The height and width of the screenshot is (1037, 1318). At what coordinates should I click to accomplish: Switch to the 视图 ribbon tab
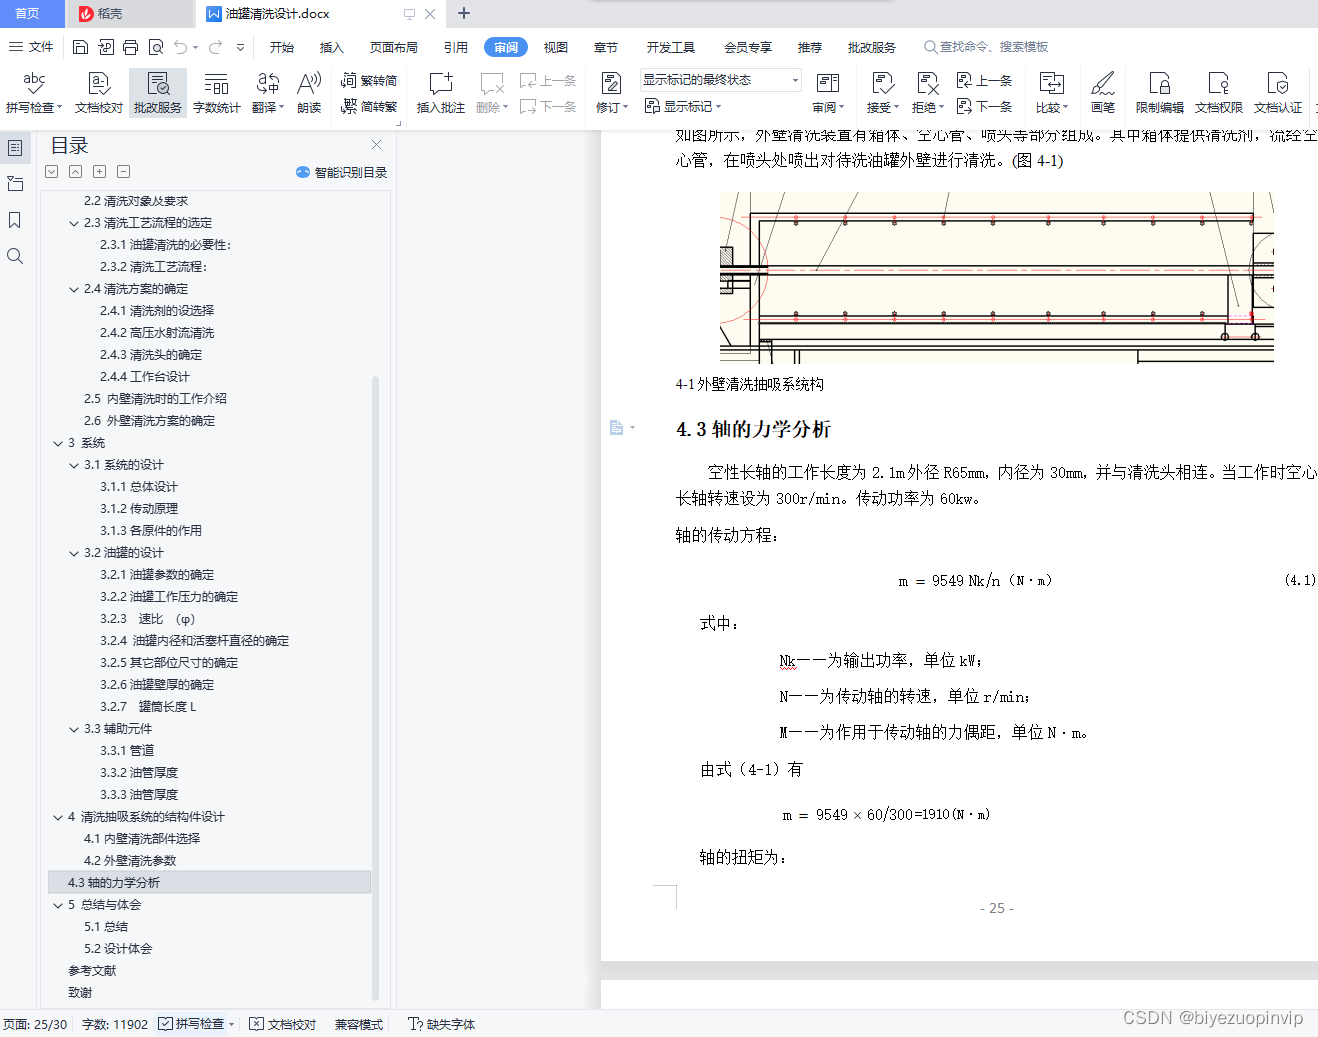click(x=555, y=47)
